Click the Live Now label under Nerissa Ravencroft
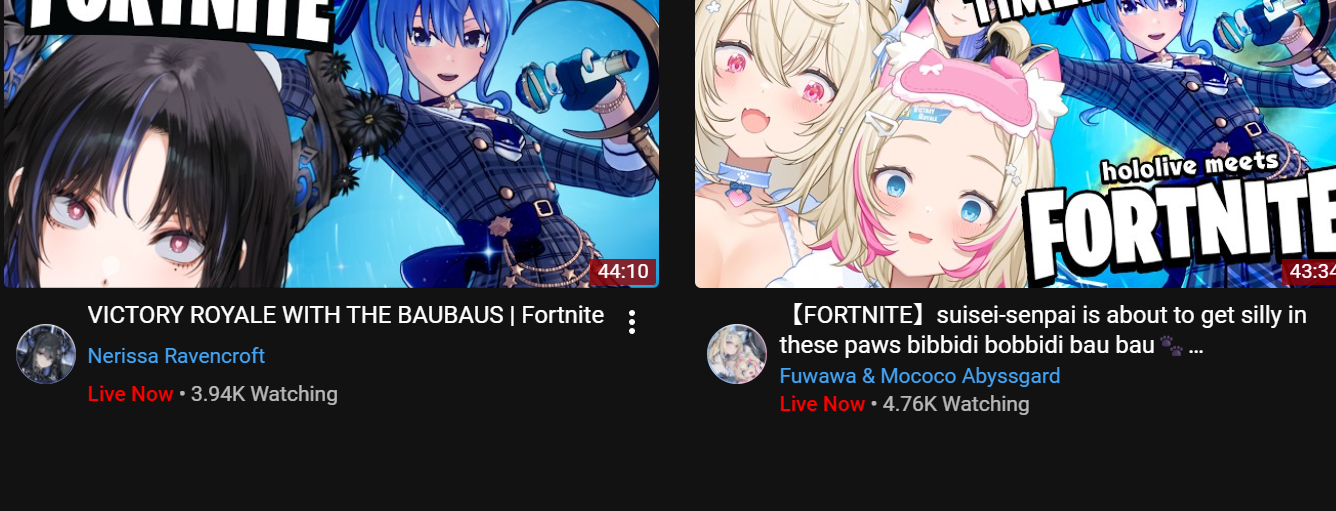Viewport: 1336px width, 511px height. point(131,394)
